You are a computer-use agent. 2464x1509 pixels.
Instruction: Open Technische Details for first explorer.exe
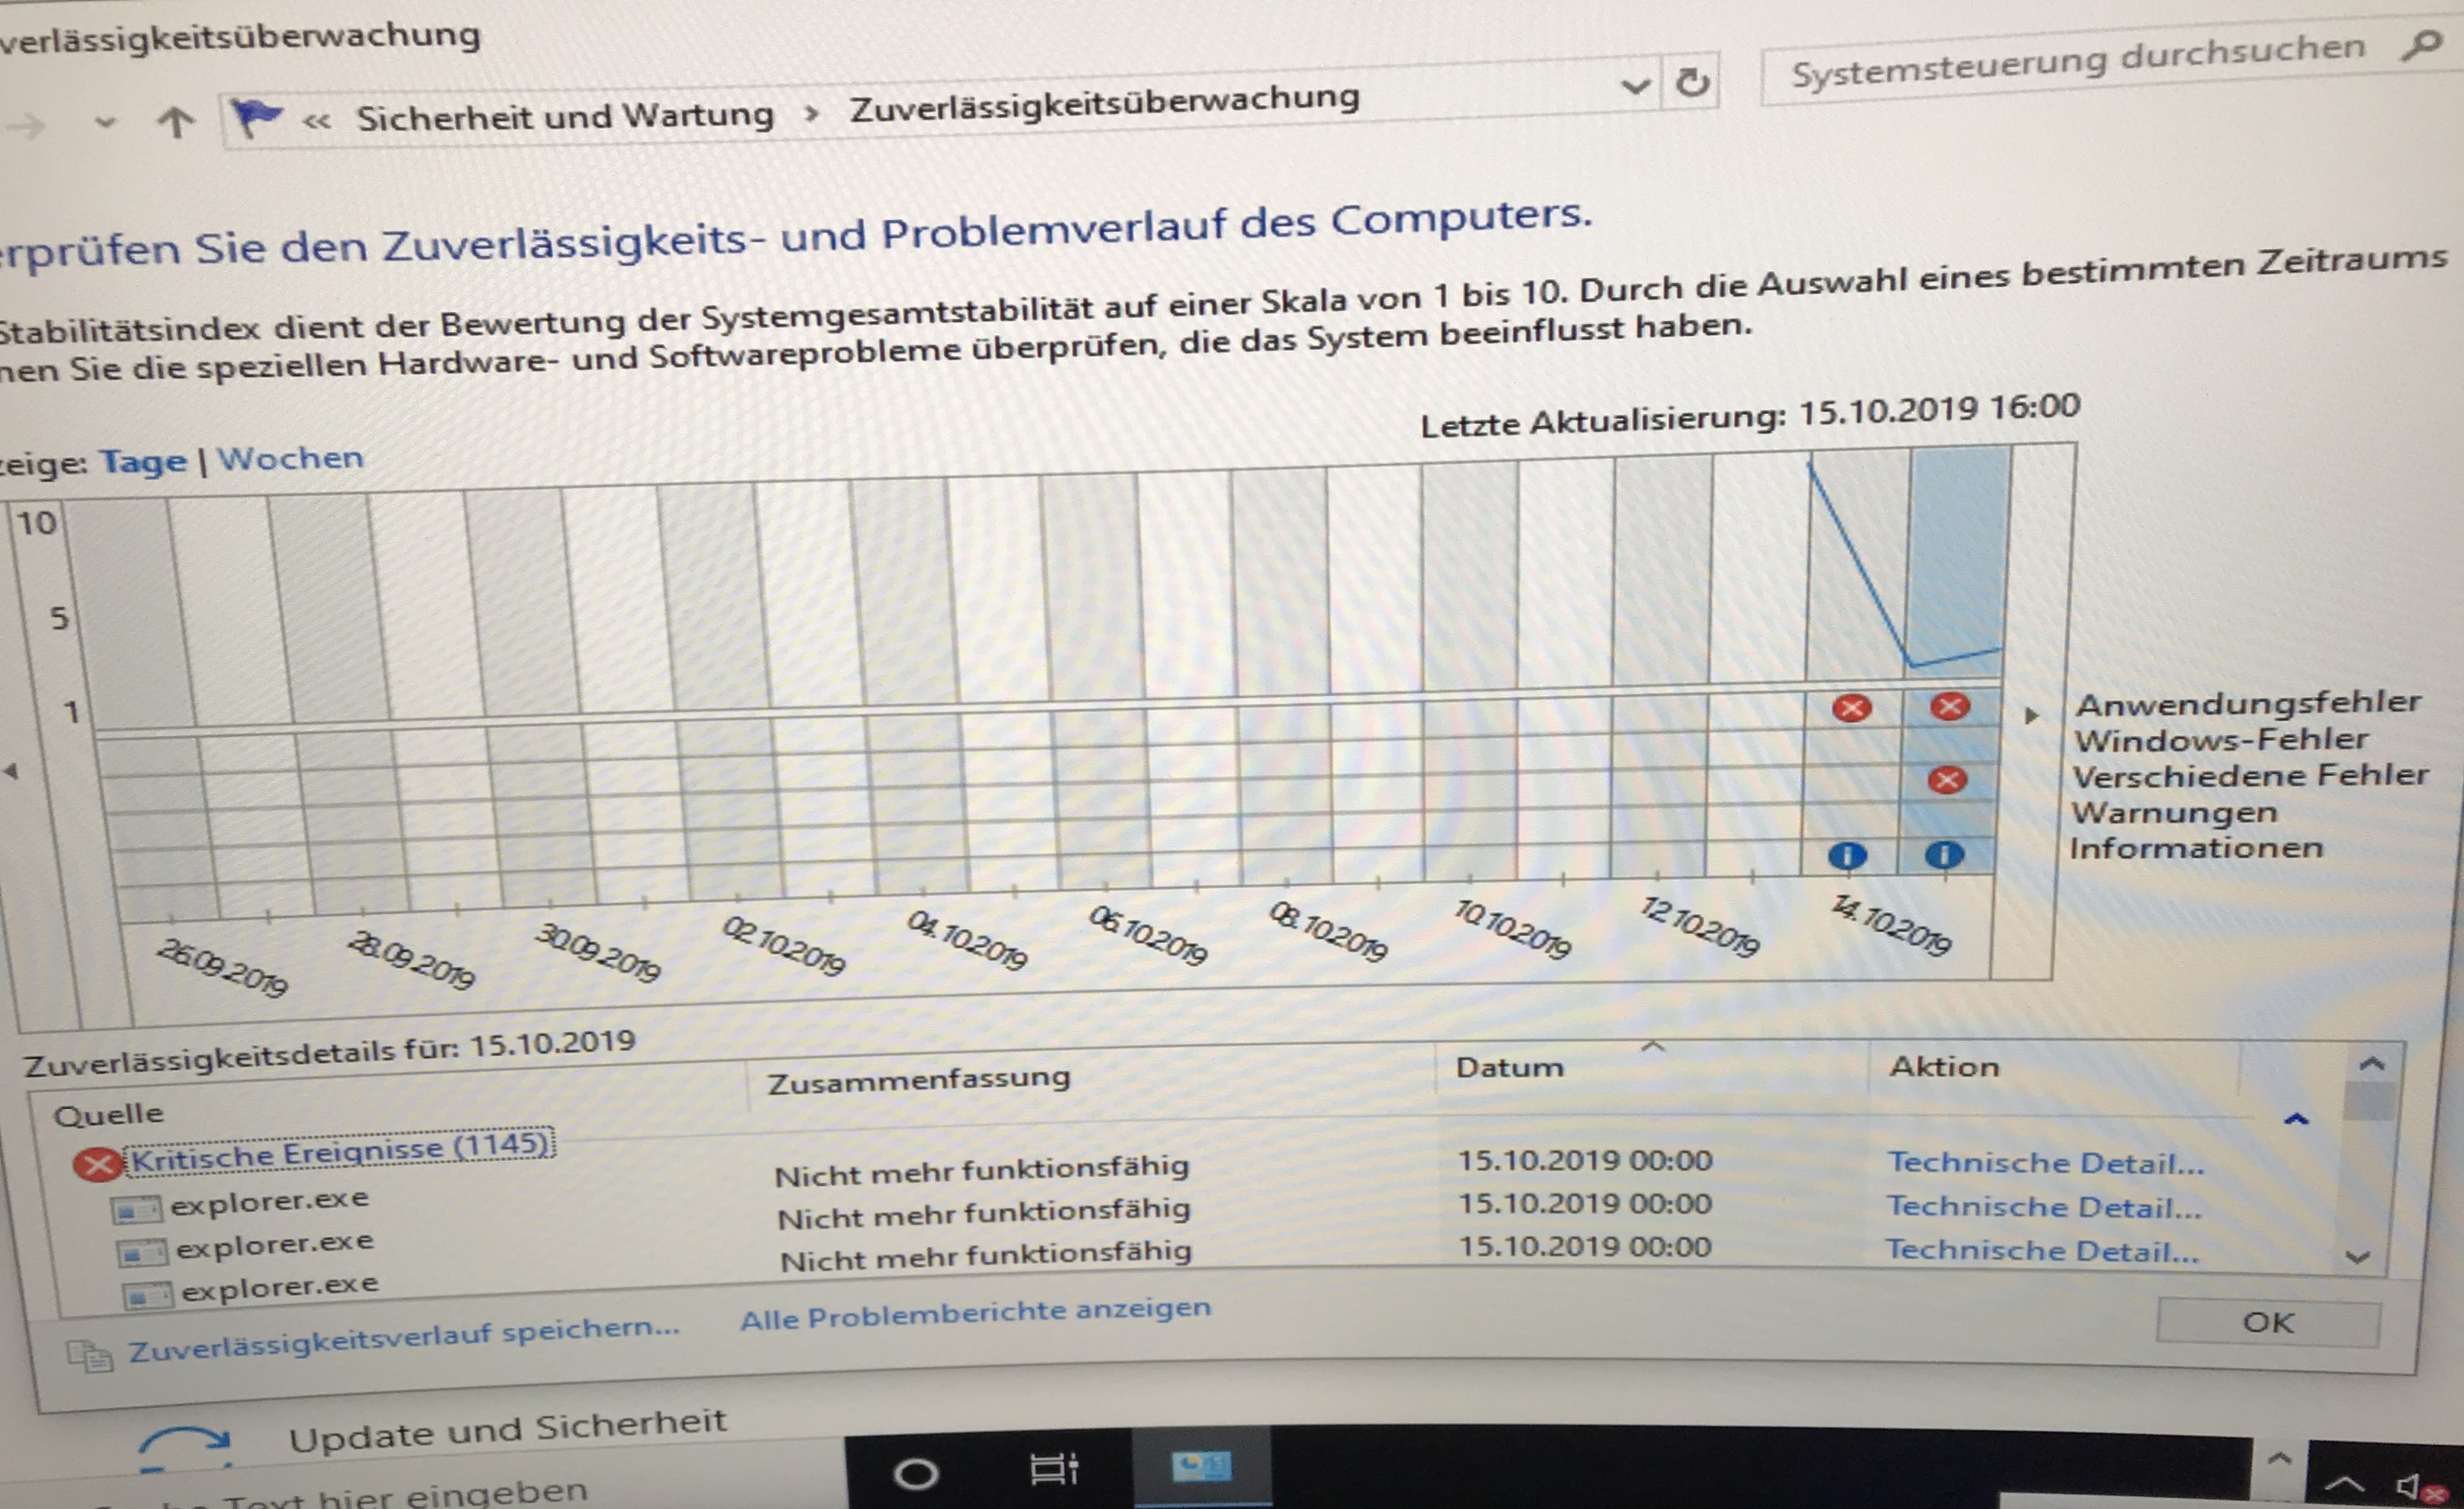tap(2046, 1163)
